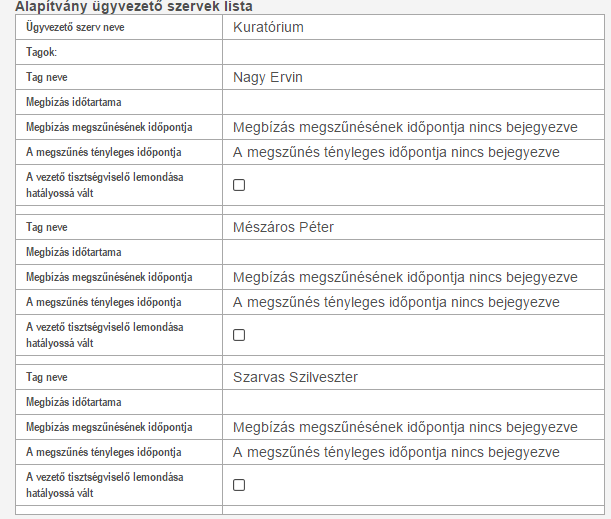Click 'A megszűnés tényleges időpontja' label in Mészáros Péter block
Image resolution: width=611 pixels, height=519 pixels.
coord(104,302)
